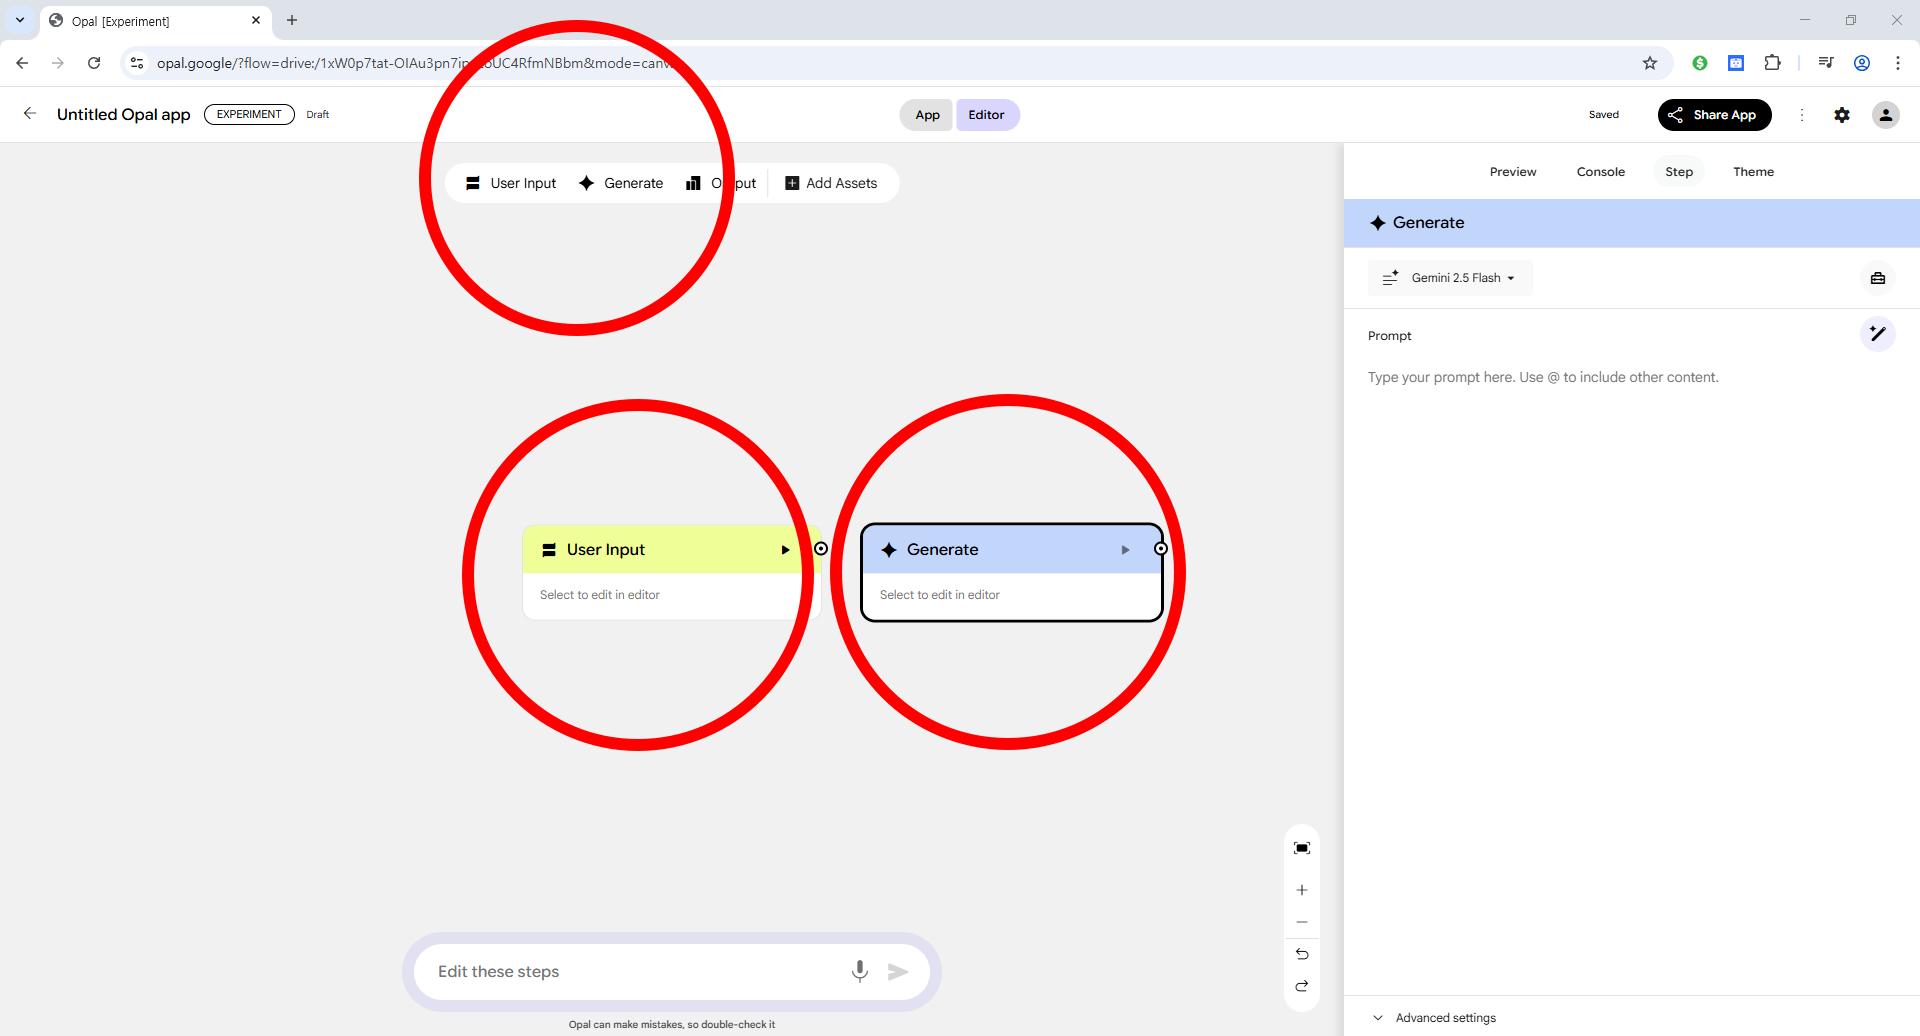Image resolution: width=1920 pixels, height=1036 pixels.
Task: Undo the last canvas change
Action: point(1302,954)
